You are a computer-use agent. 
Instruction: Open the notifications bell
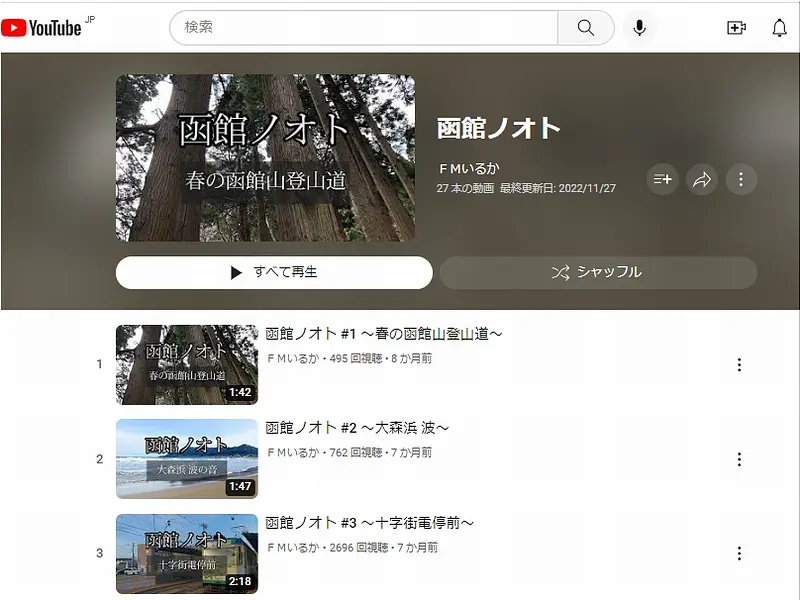pos(779,28)
